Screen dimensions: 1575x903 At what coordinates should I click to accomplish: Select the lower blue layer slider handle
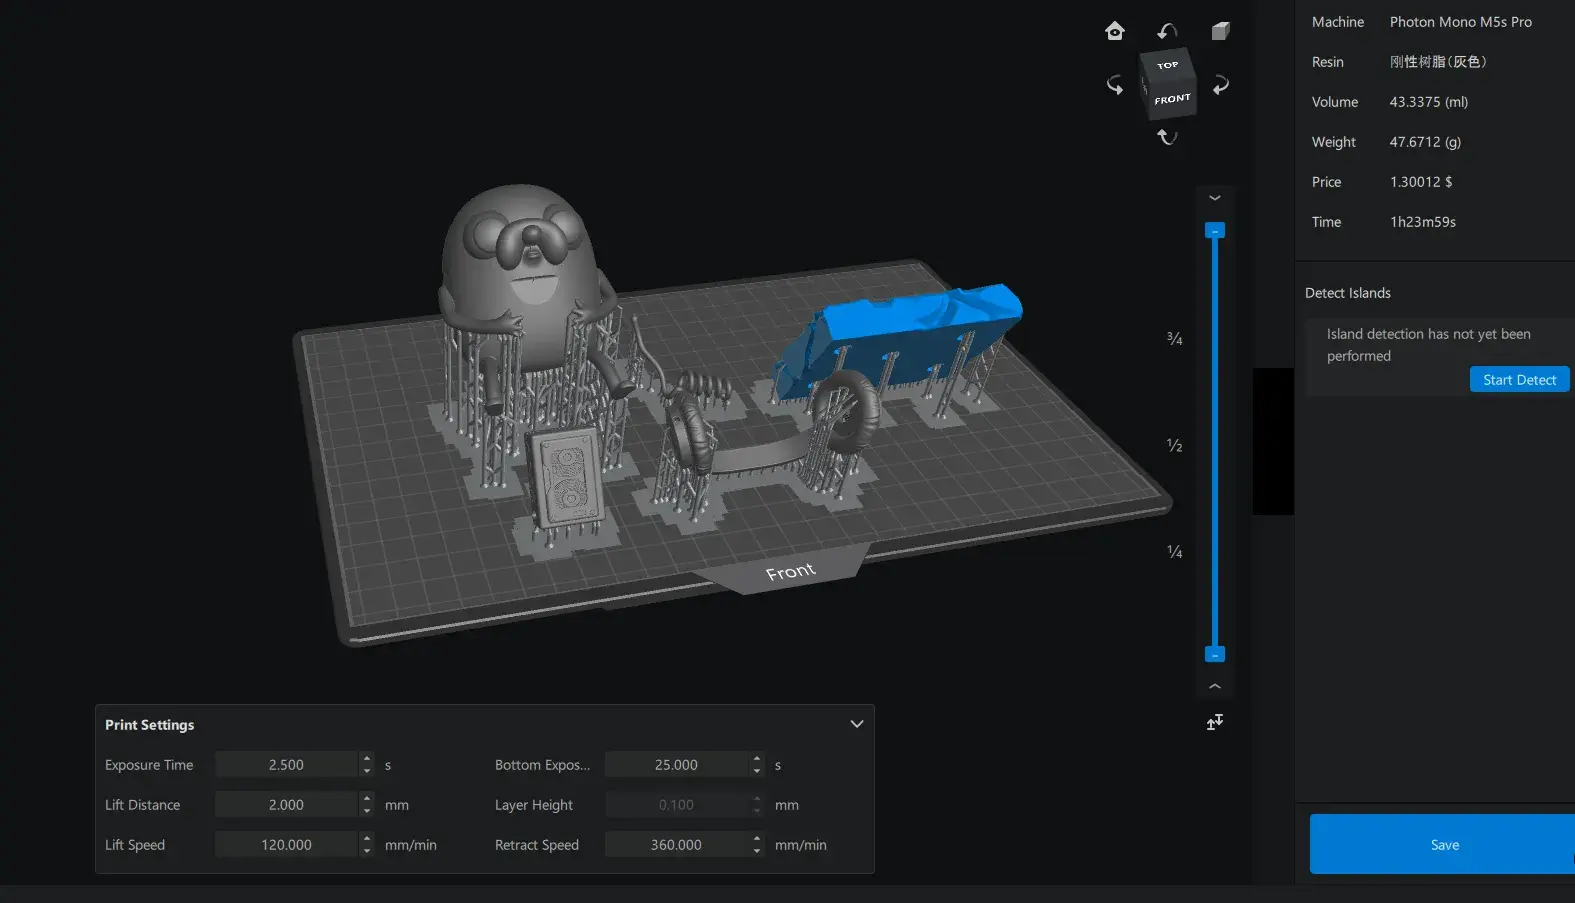click(1215, 654)
